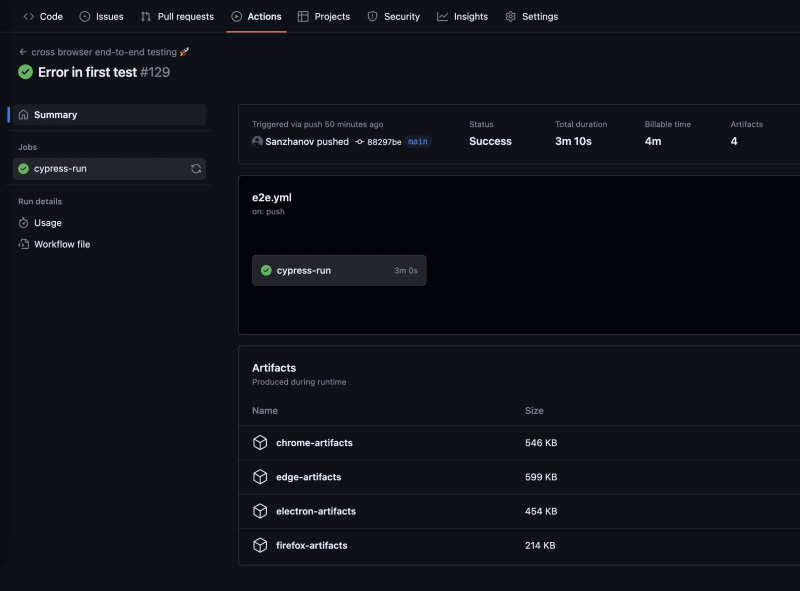Click the 454 KB size value
Viewport: 800px width, 591px height.
[x=541, y=511]
